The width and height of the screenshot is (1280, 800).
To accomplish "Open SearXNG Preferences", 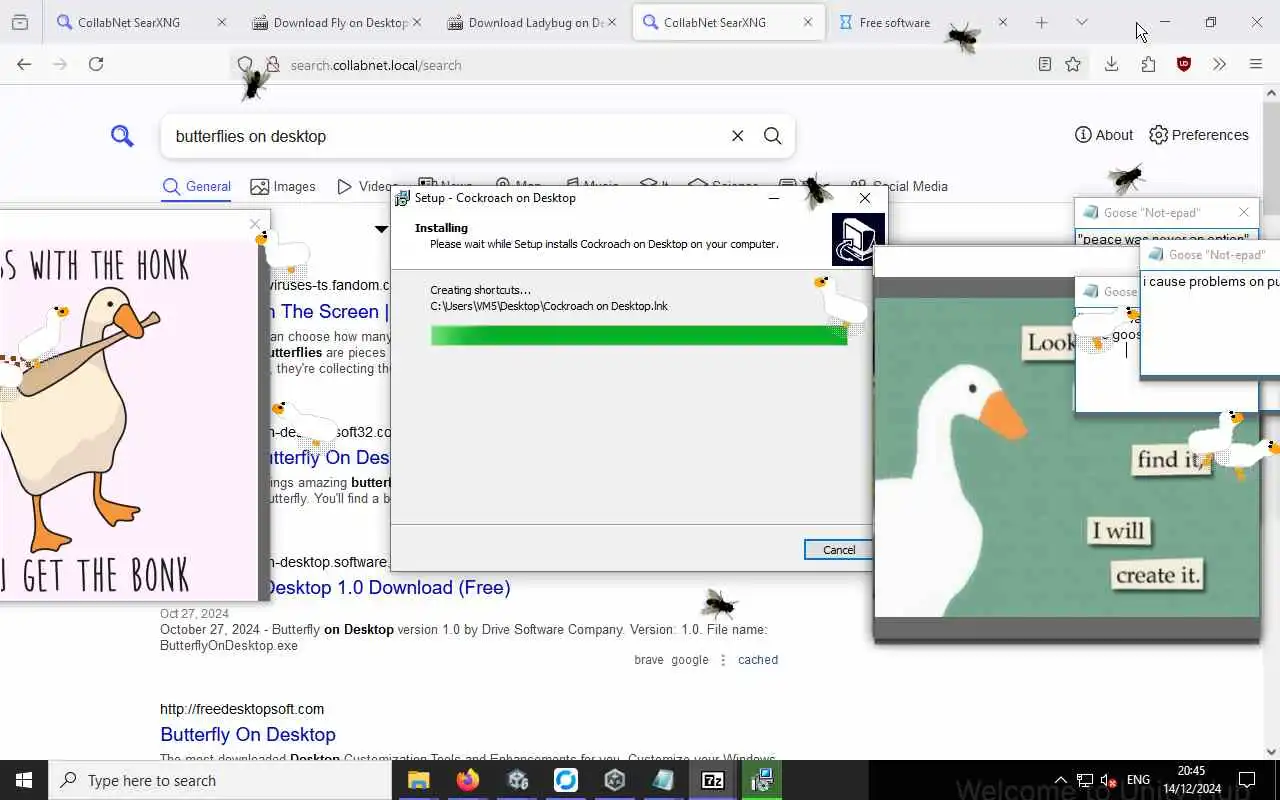I will click(x=1199, y=135).
